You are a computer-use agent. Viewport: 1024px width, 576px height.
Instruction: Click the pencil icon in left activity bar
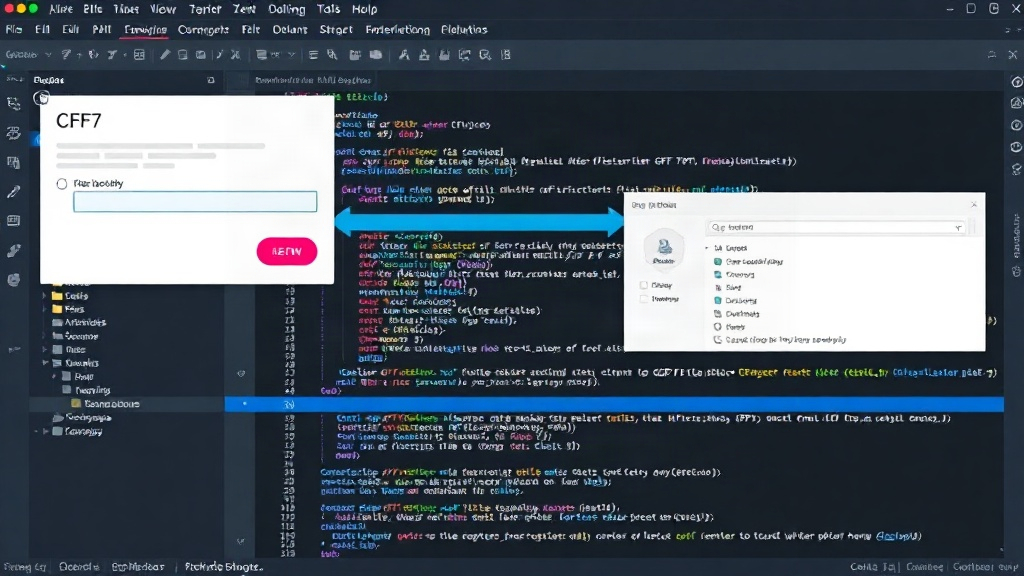[x=13, y=191]
